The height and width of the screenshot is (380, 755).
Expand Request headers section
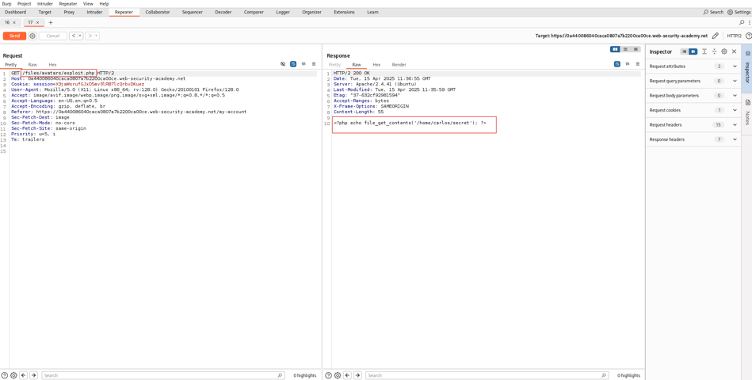pos(735,125)
